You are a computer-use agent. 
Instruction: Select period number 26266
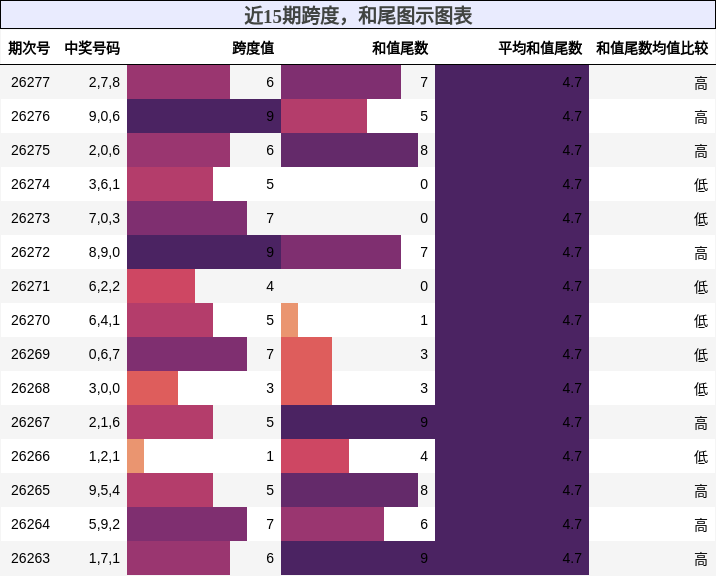[x=30, y=456]
